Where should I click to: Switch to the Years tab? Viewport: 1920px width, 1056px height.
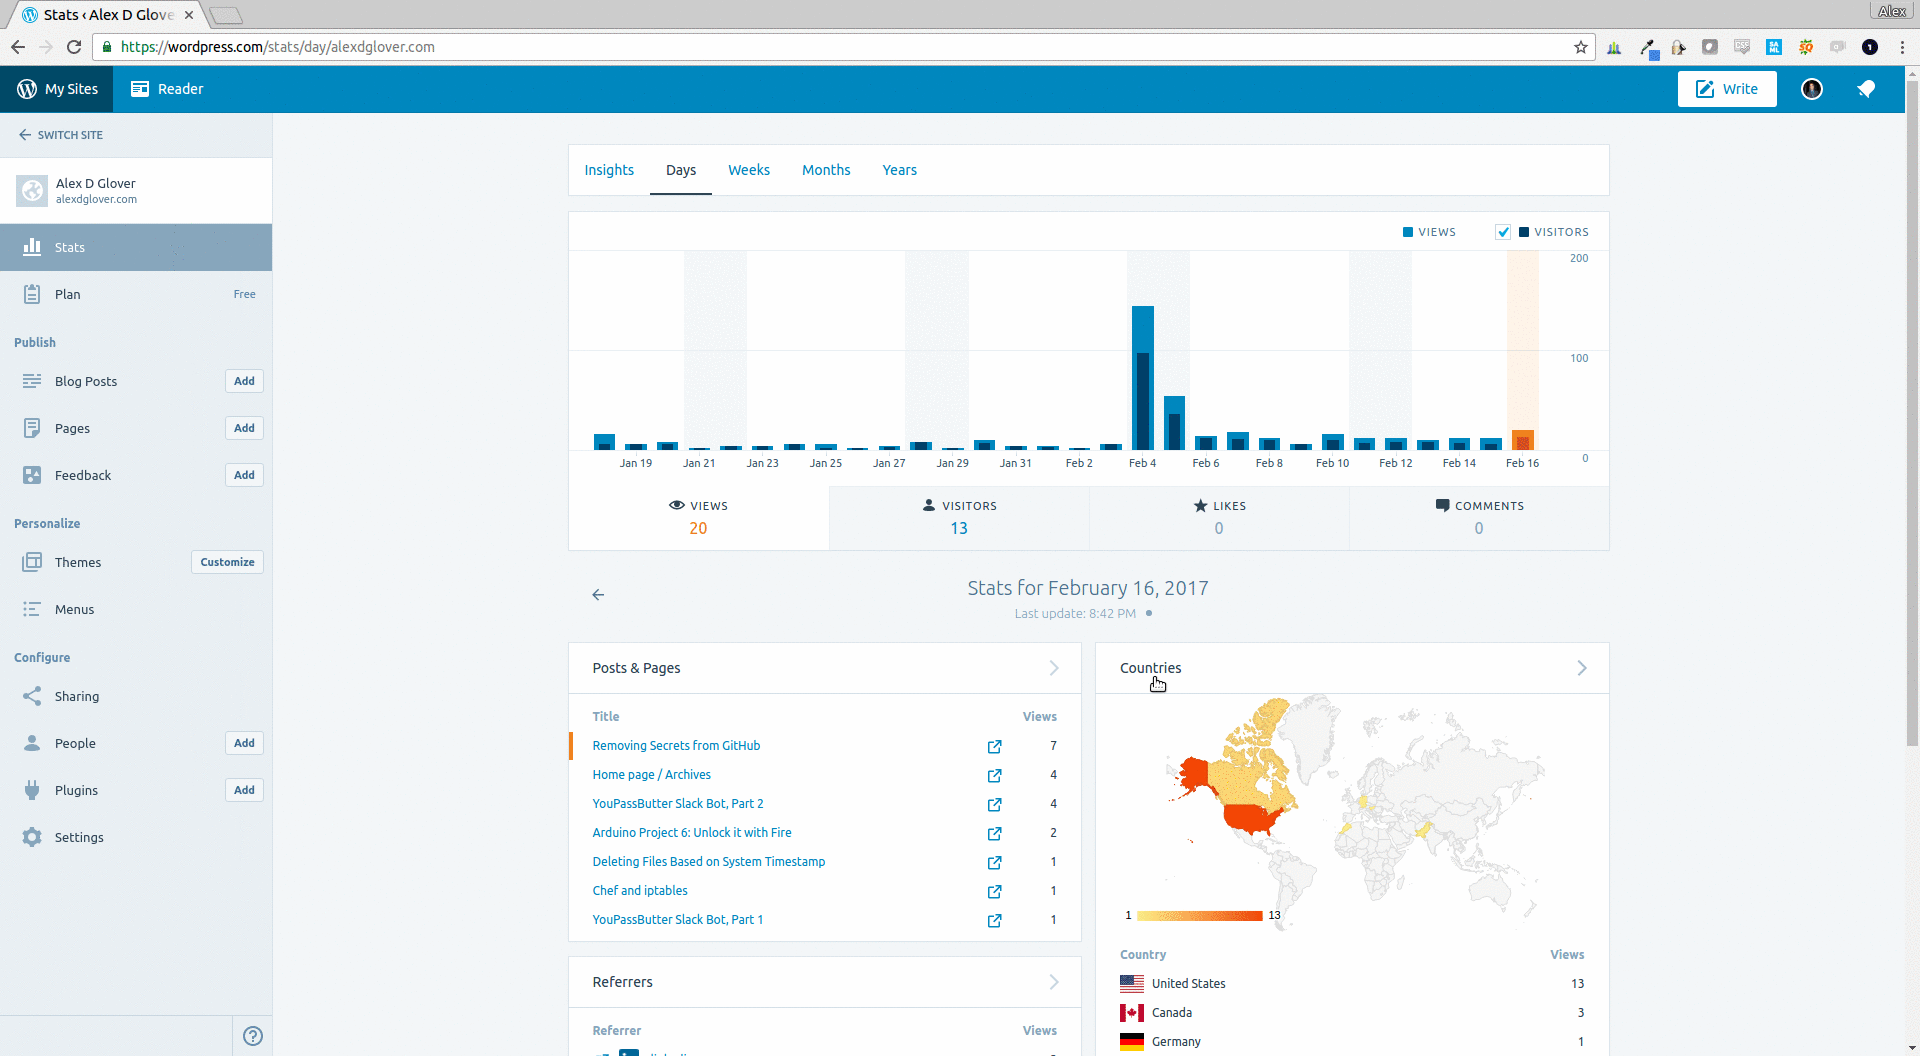click(x=899, y=170)
